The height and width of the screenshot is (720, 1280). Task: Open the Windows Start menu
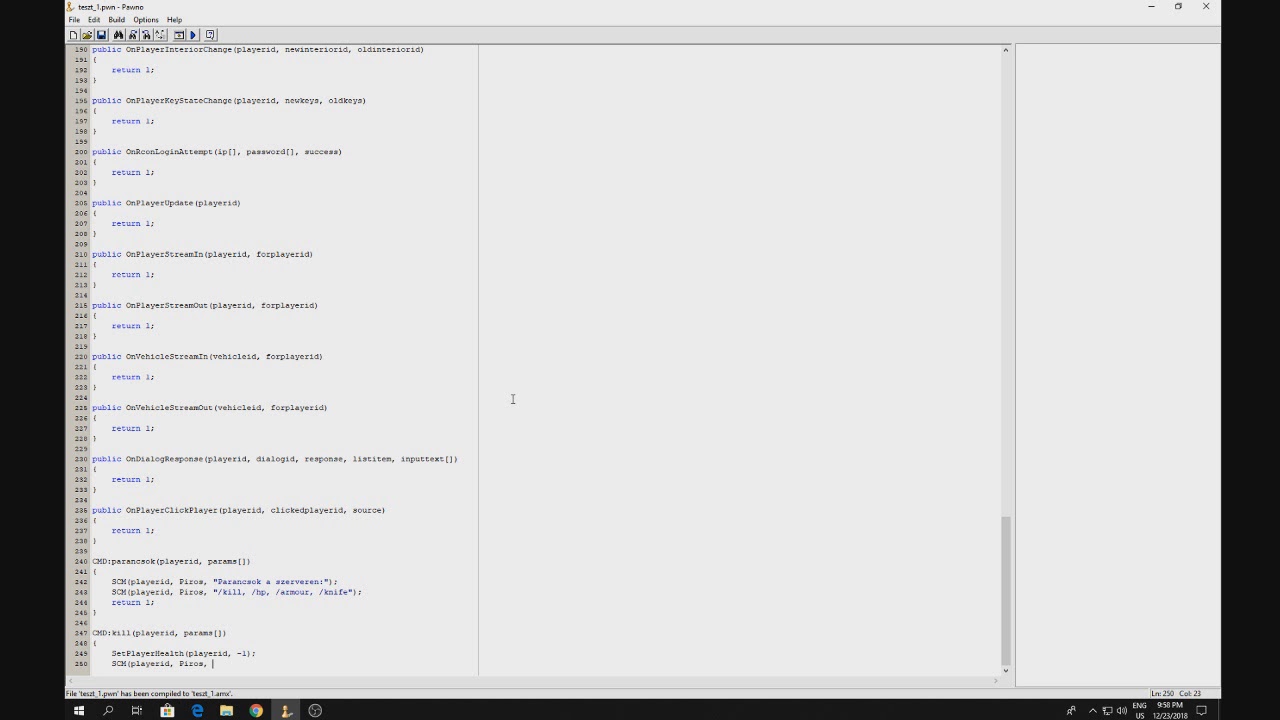78,711
